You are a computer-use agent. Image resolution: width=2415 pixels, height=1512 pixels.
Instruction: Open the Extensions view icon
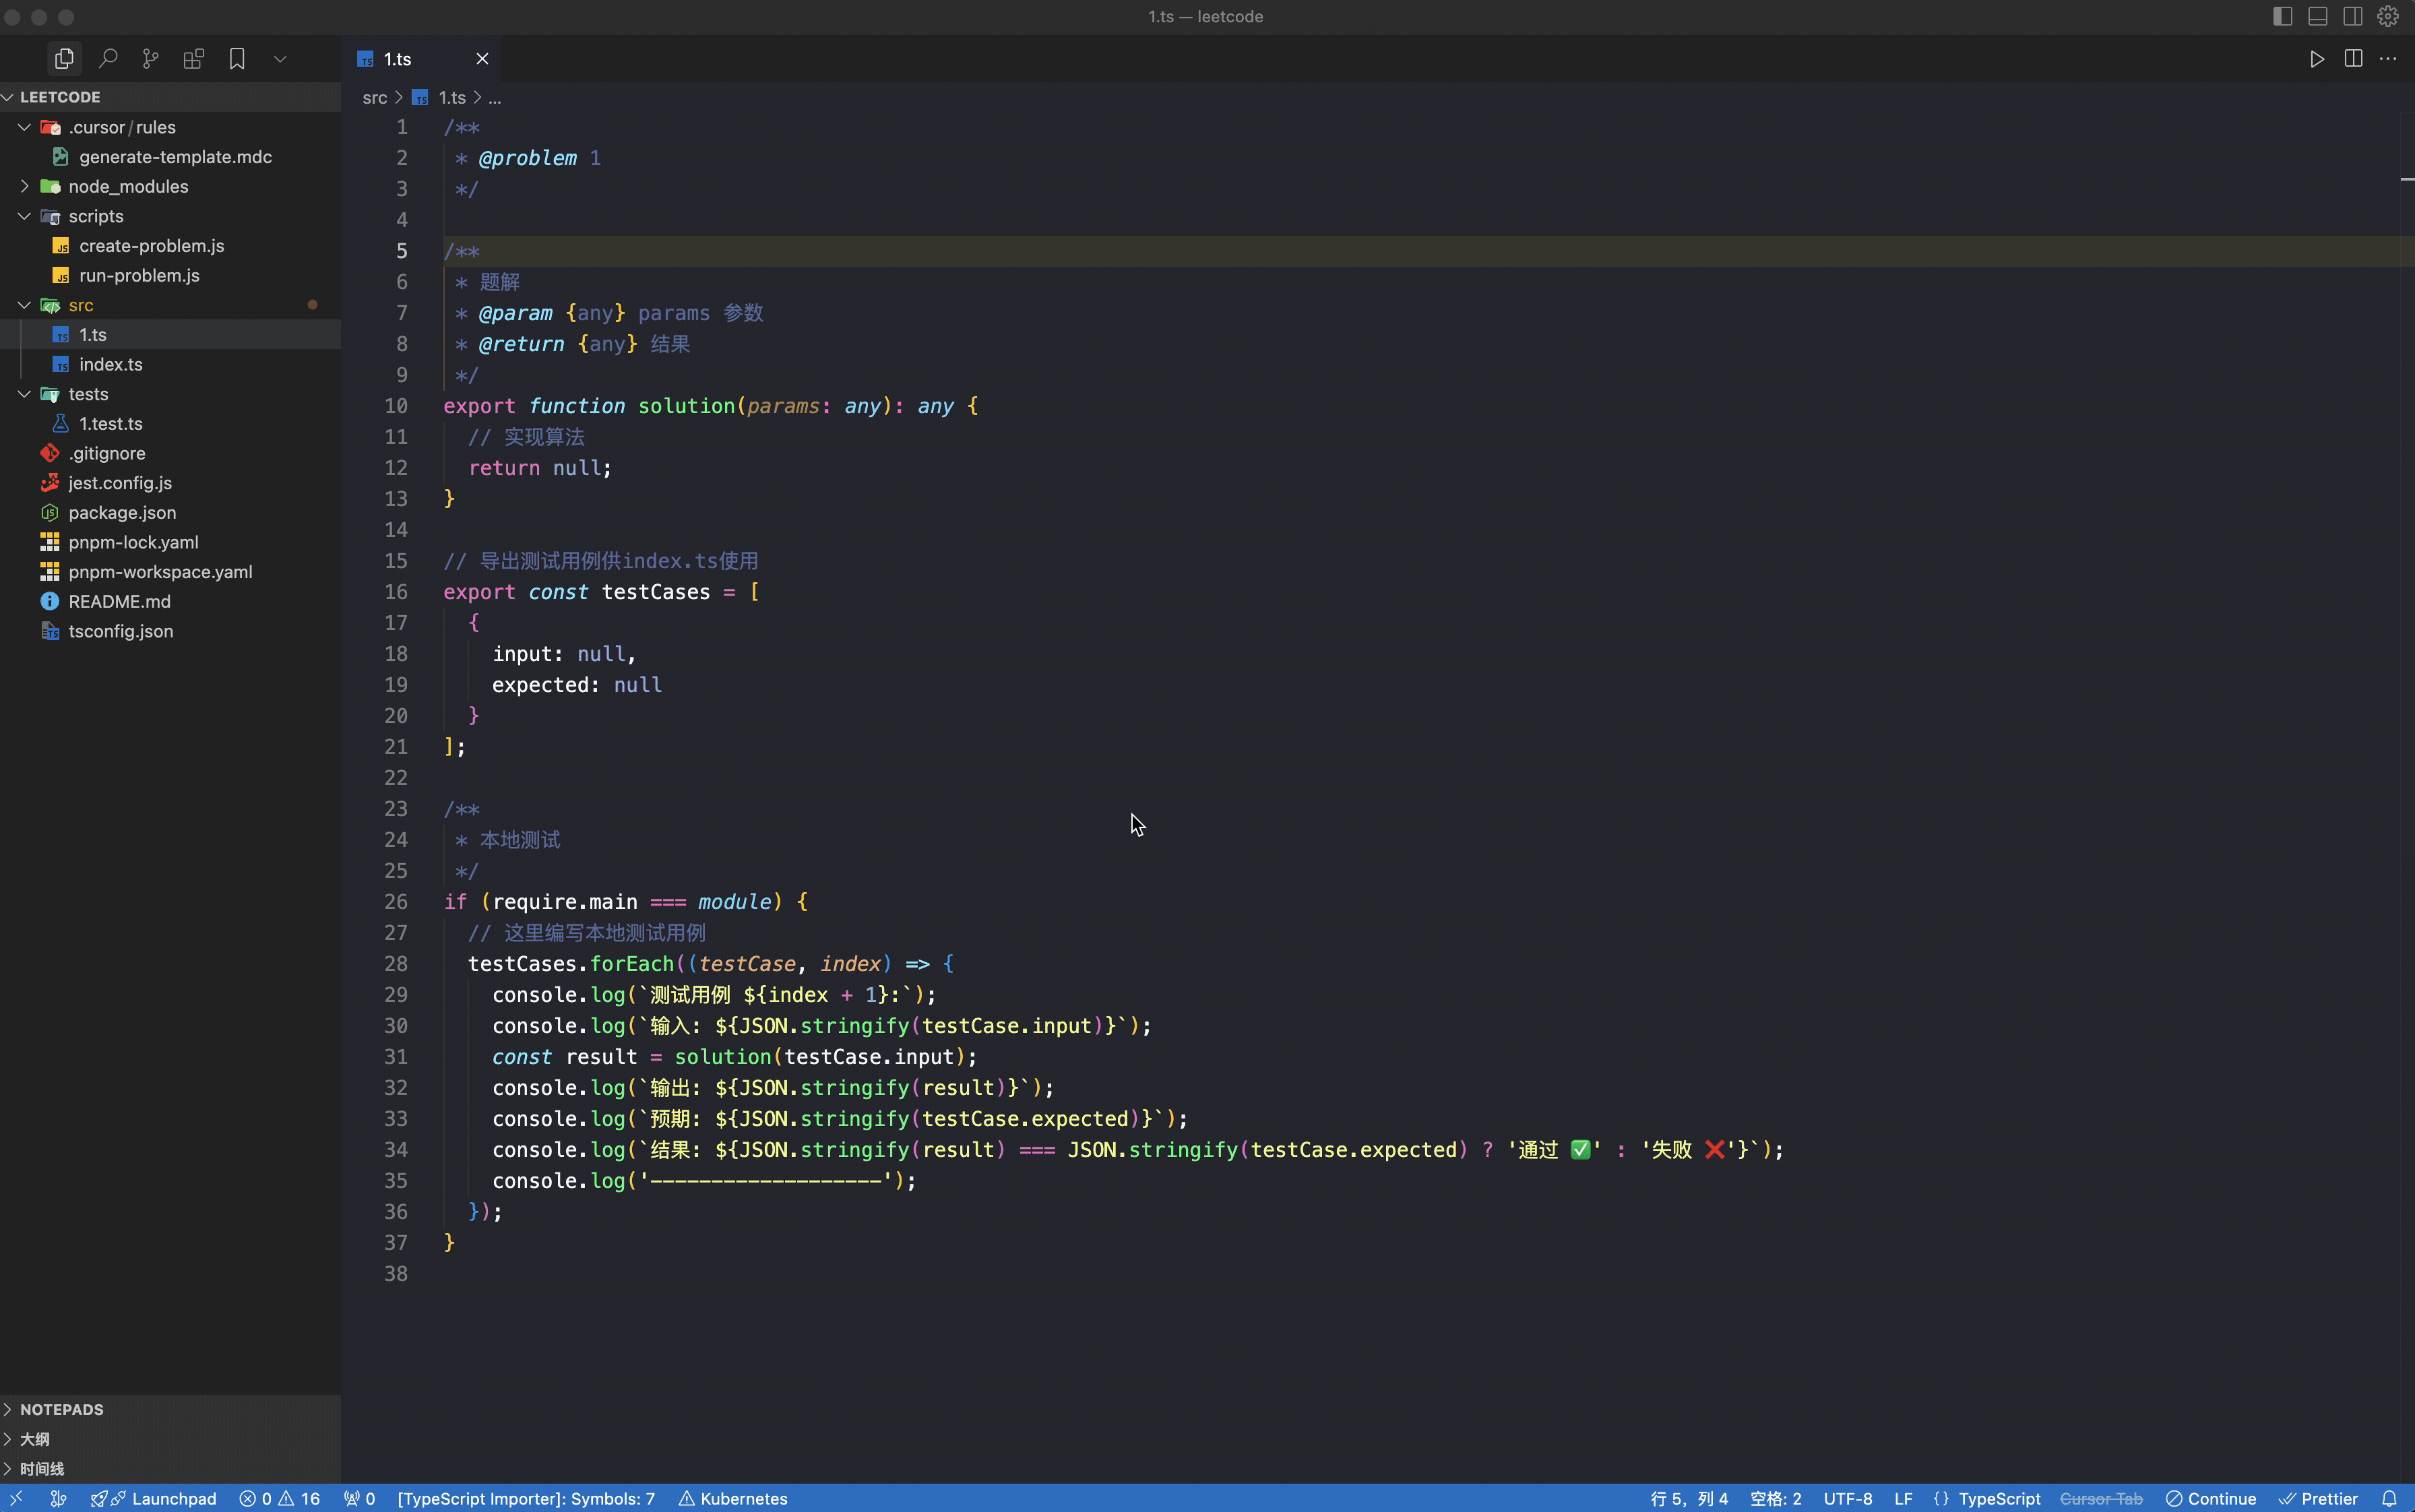pos(194,59)
